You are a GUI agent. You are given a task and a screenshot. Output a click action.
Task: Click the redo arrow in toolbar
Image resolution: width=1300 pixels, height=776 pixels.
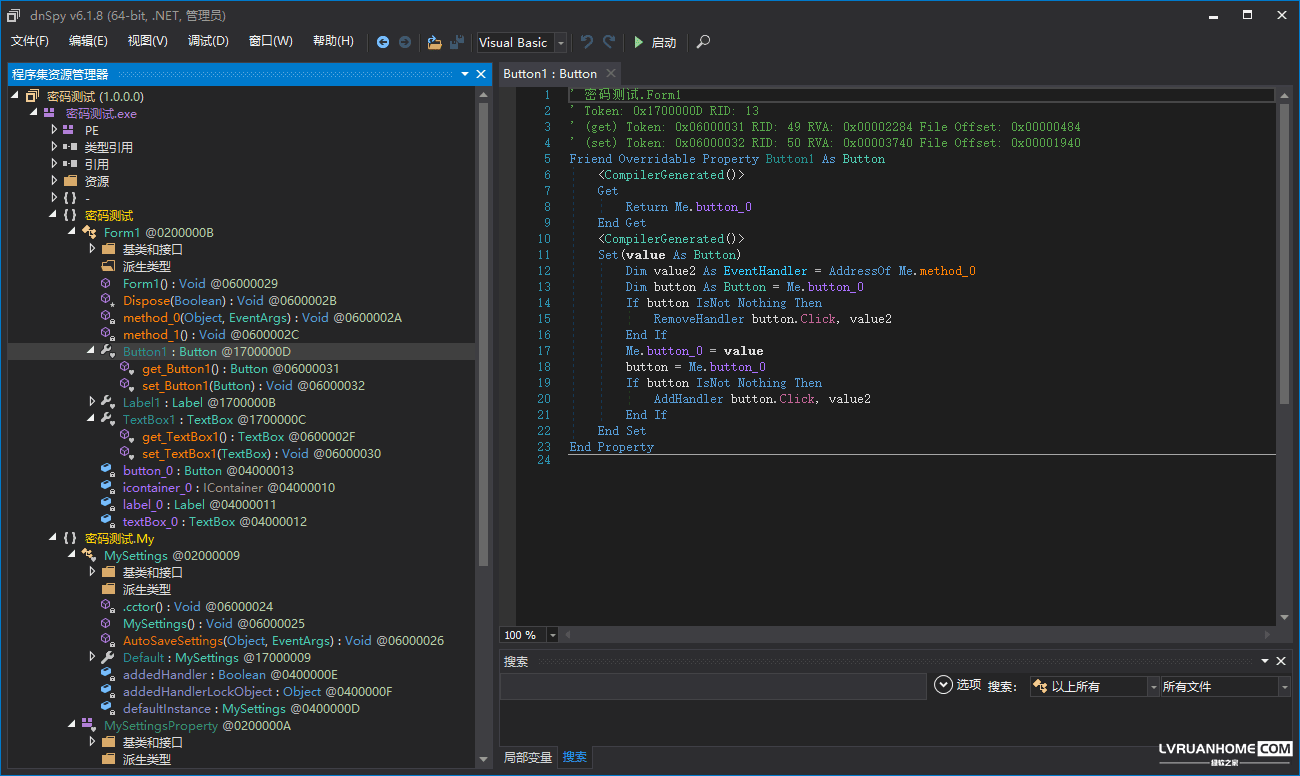[x=609, y=42]
